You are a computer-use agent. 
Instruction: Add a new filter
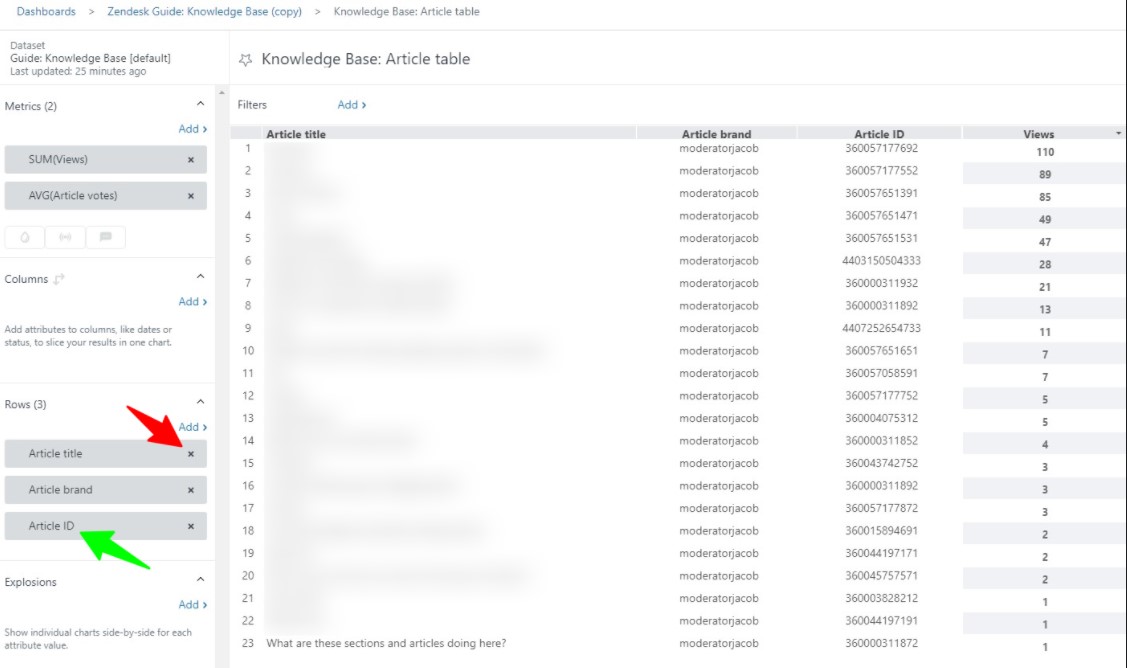click(x=351, y=105)
